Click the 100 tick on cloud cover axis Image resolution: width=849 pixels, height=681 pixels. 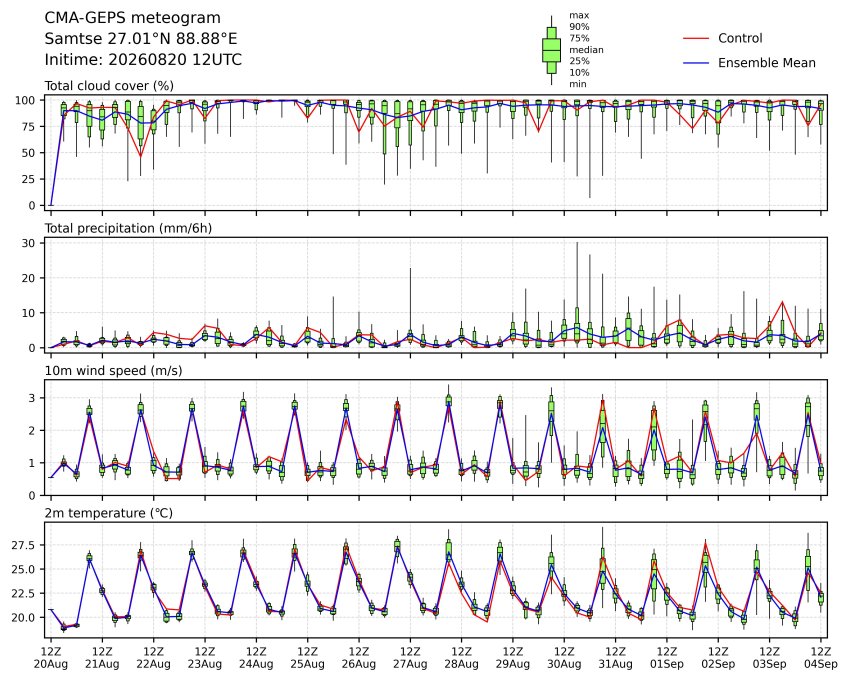25,101
